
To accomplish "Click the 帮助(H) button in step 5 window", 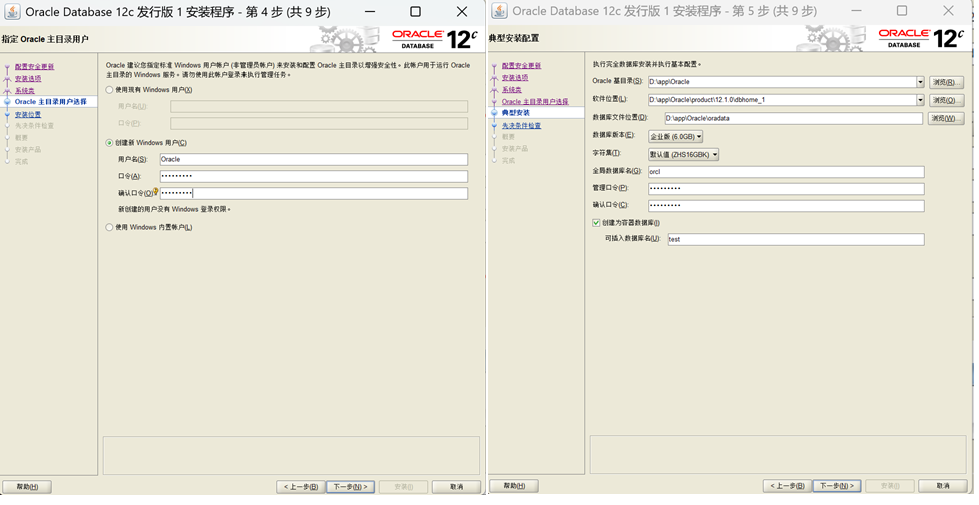I will tap(514, 486).
